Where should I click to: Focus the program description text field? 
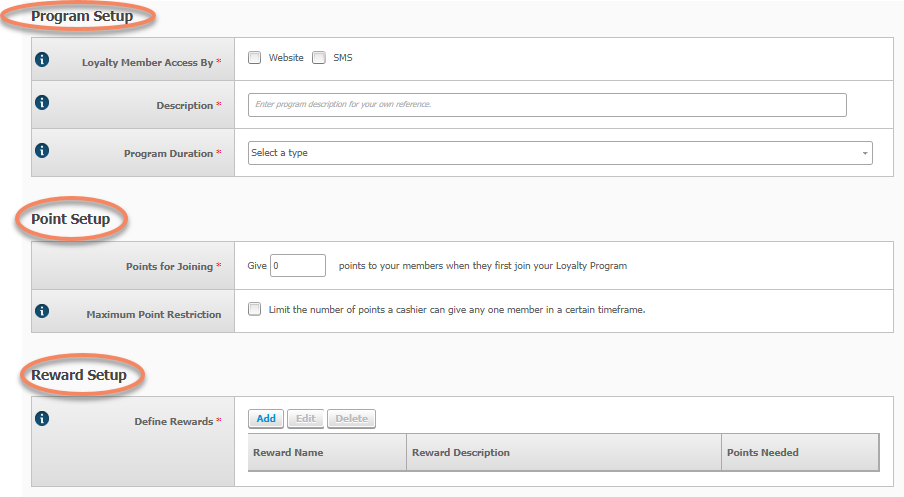[x=547, y=105]
